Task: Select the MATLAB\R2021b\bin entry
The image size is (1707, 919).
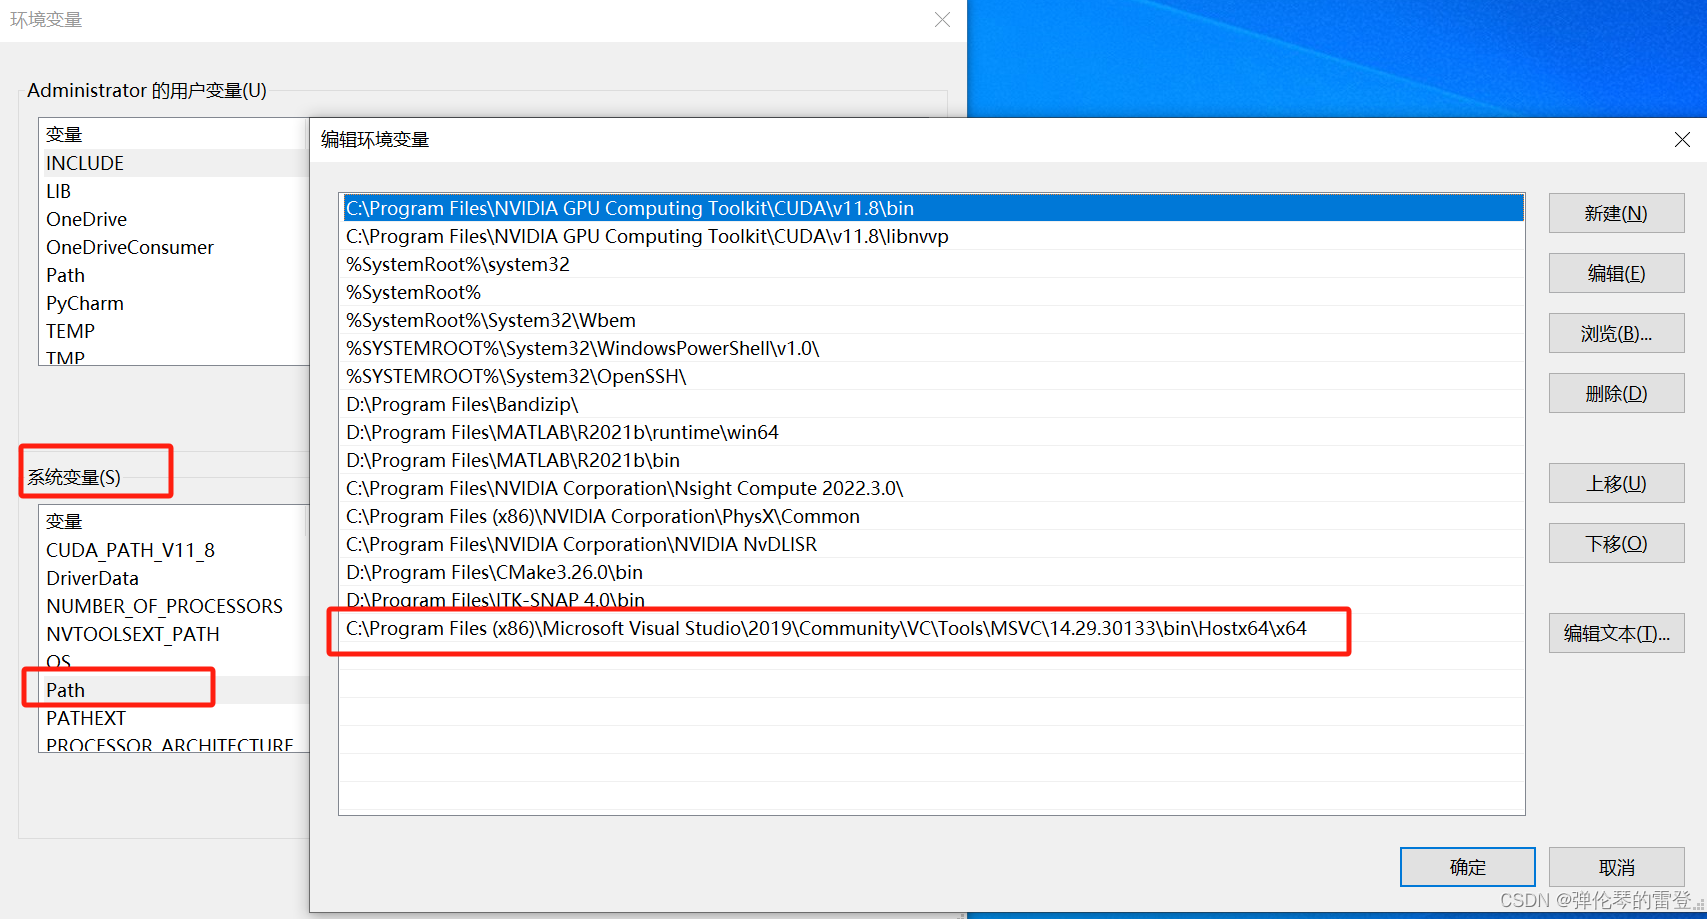Action: (x=933, y=460)
